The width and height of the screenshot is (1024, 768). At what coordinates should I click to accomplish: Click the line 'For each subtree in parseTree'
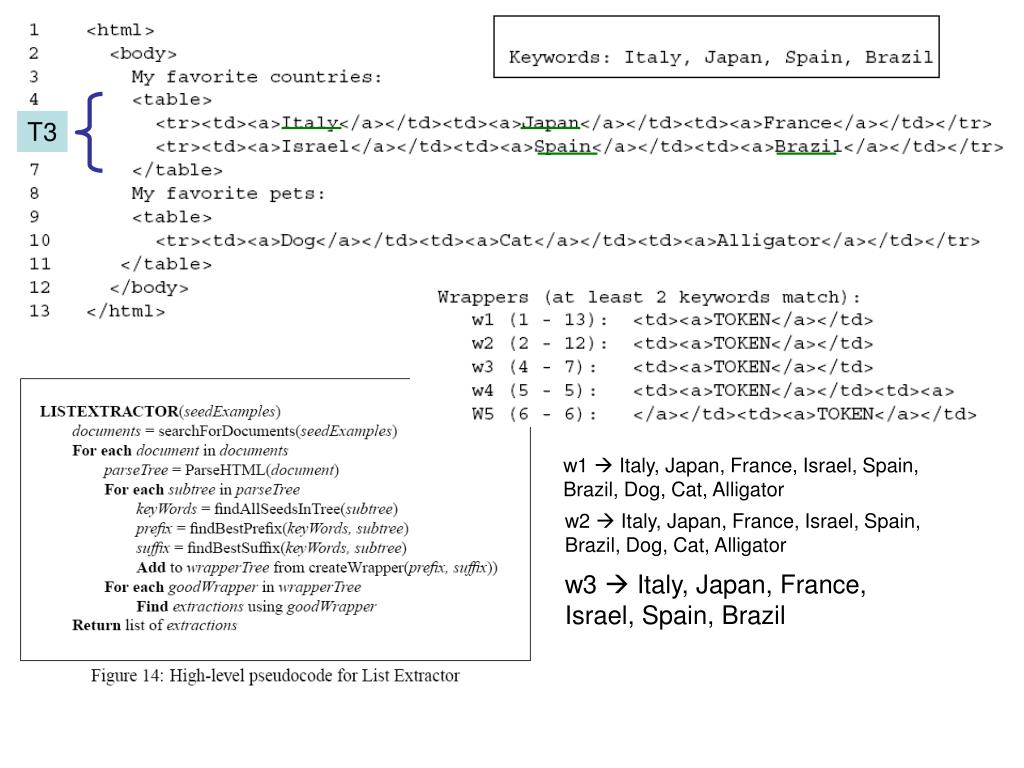click(202, 490)
